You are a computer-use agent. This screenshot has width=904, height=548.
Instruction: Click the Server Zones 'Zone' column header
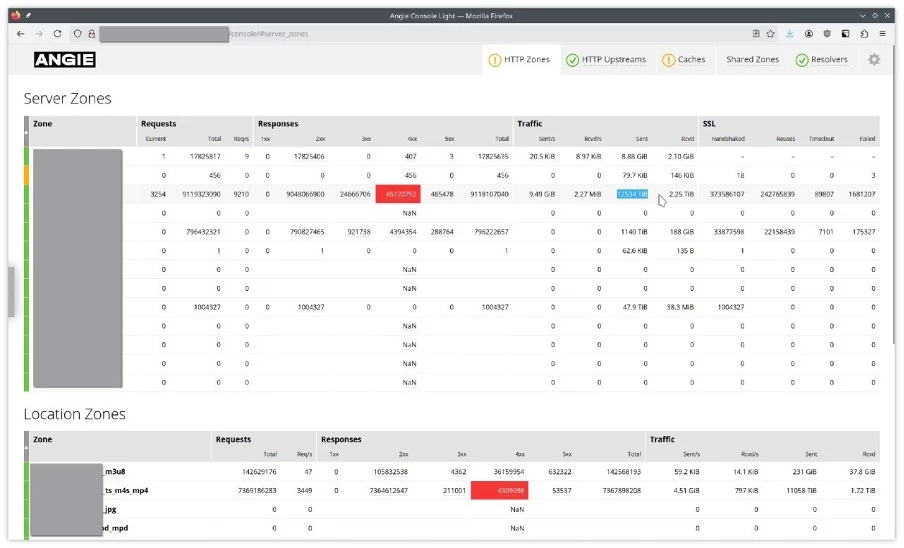pyautogui.click(x=43, y=124)
